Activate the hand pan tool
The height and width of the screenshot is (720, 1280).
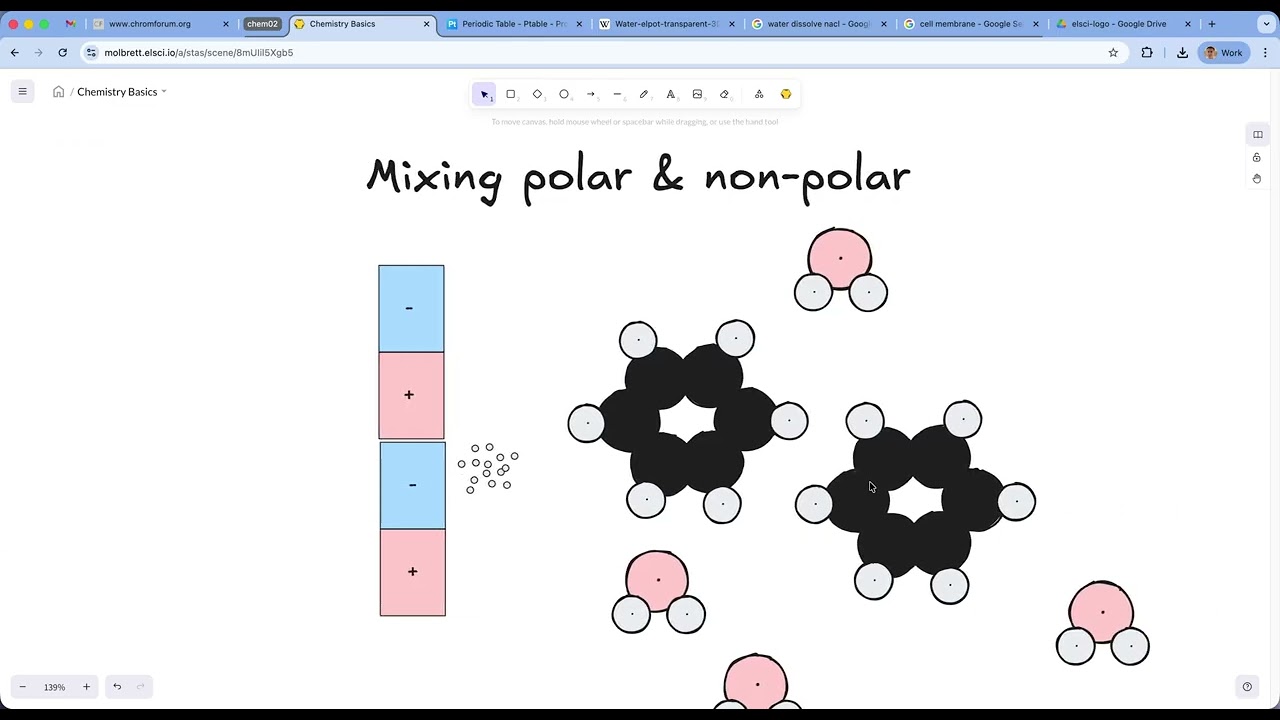(1257, 179)
